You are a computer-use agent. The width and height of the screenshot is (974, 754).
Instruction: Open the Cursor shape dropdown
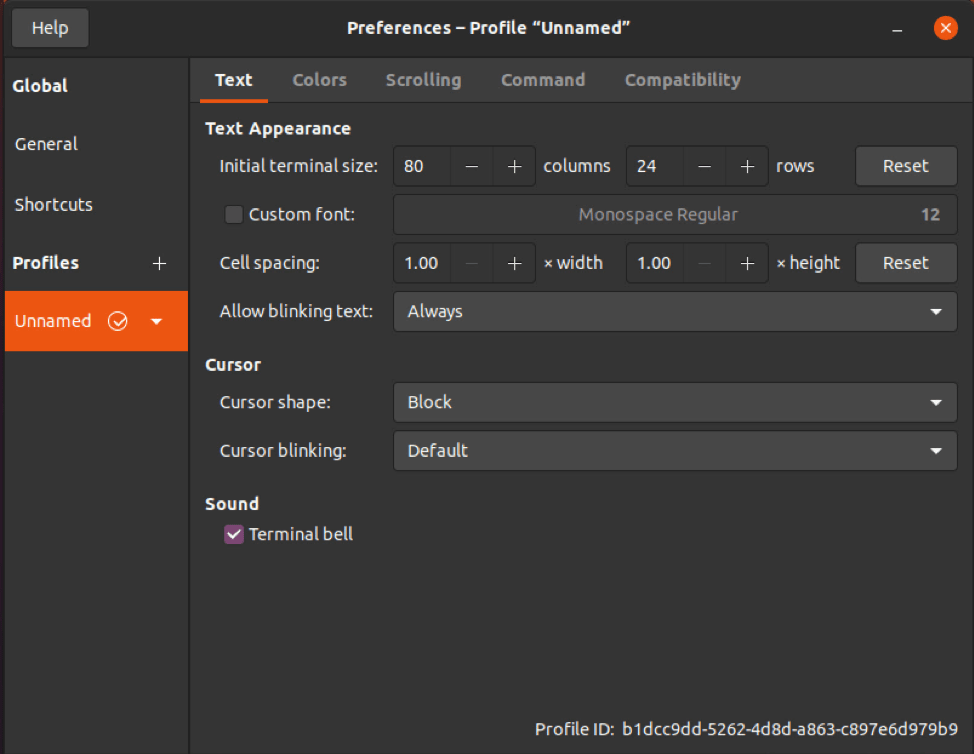click(675, 402)
